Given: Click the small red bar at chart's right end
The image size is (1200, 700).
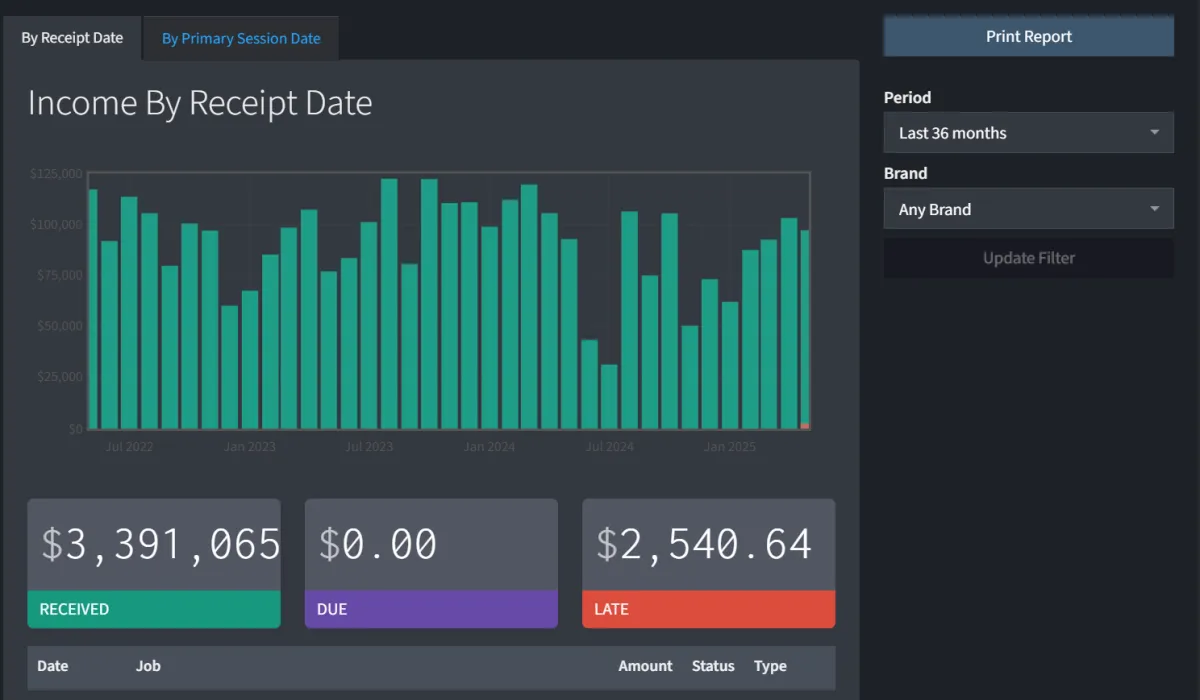Looking at the screenshot, I should [805, 426].
